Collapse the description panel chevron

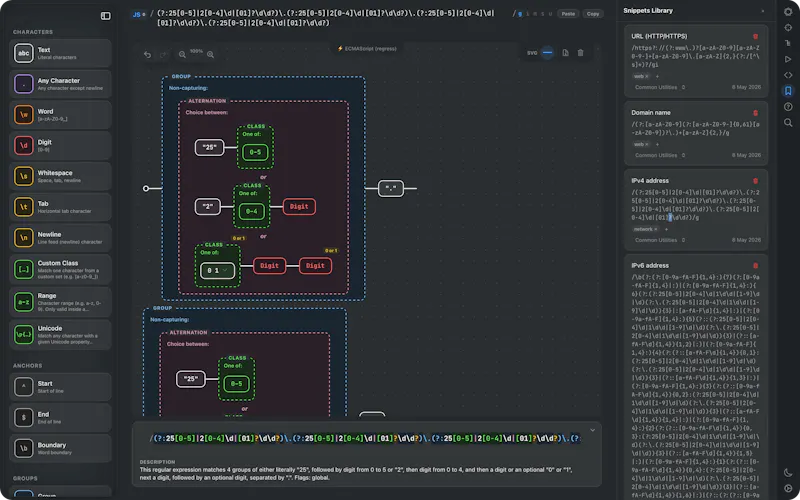592,431
